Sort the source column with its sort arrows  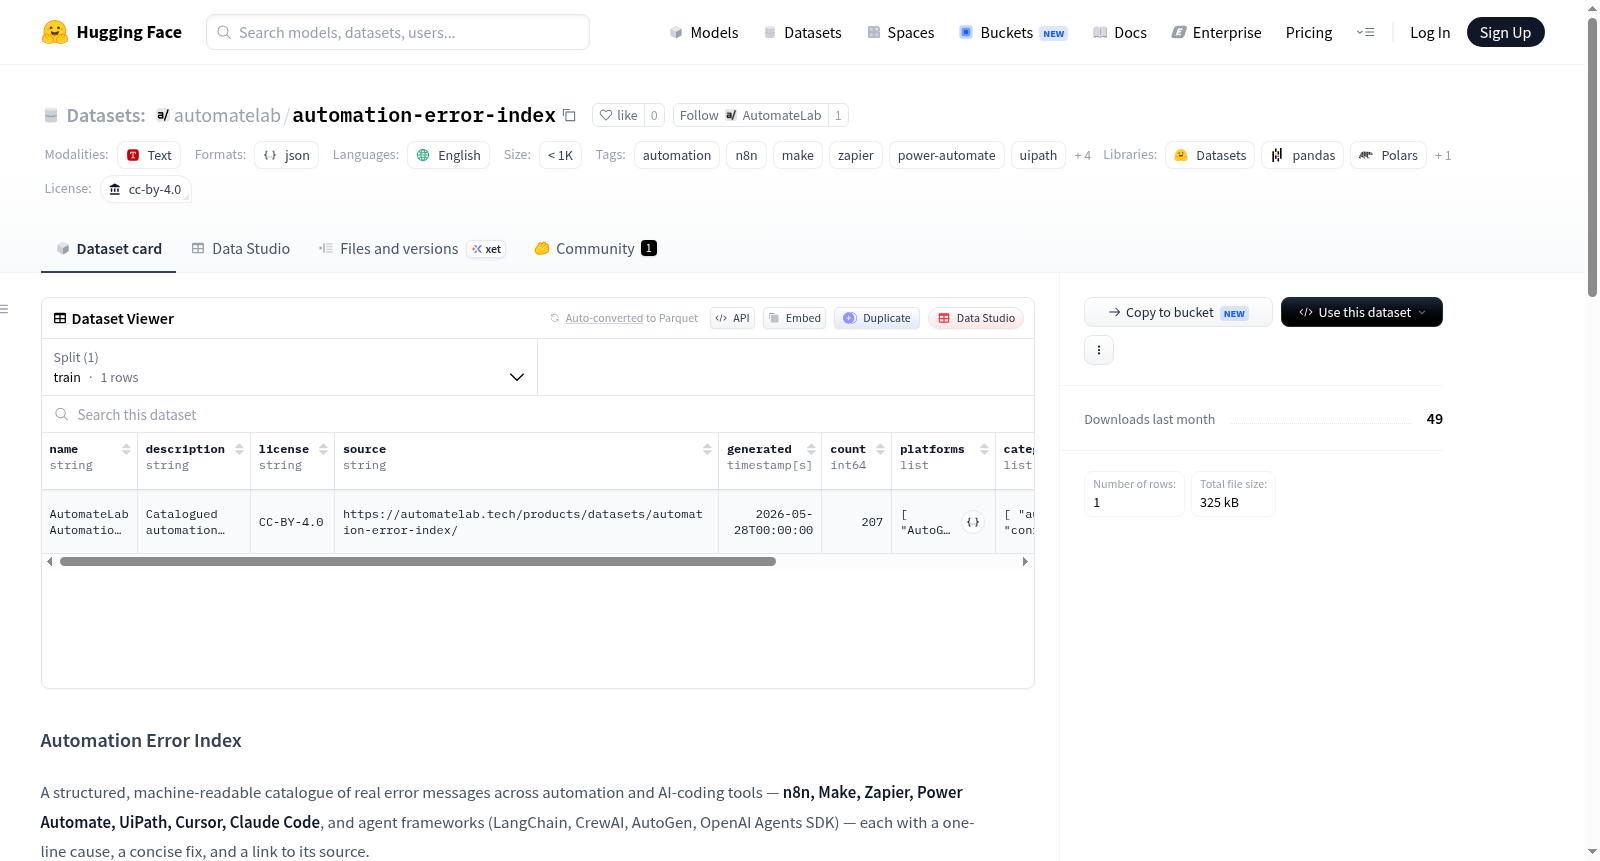pyautogui.click(x=707, y=449)
